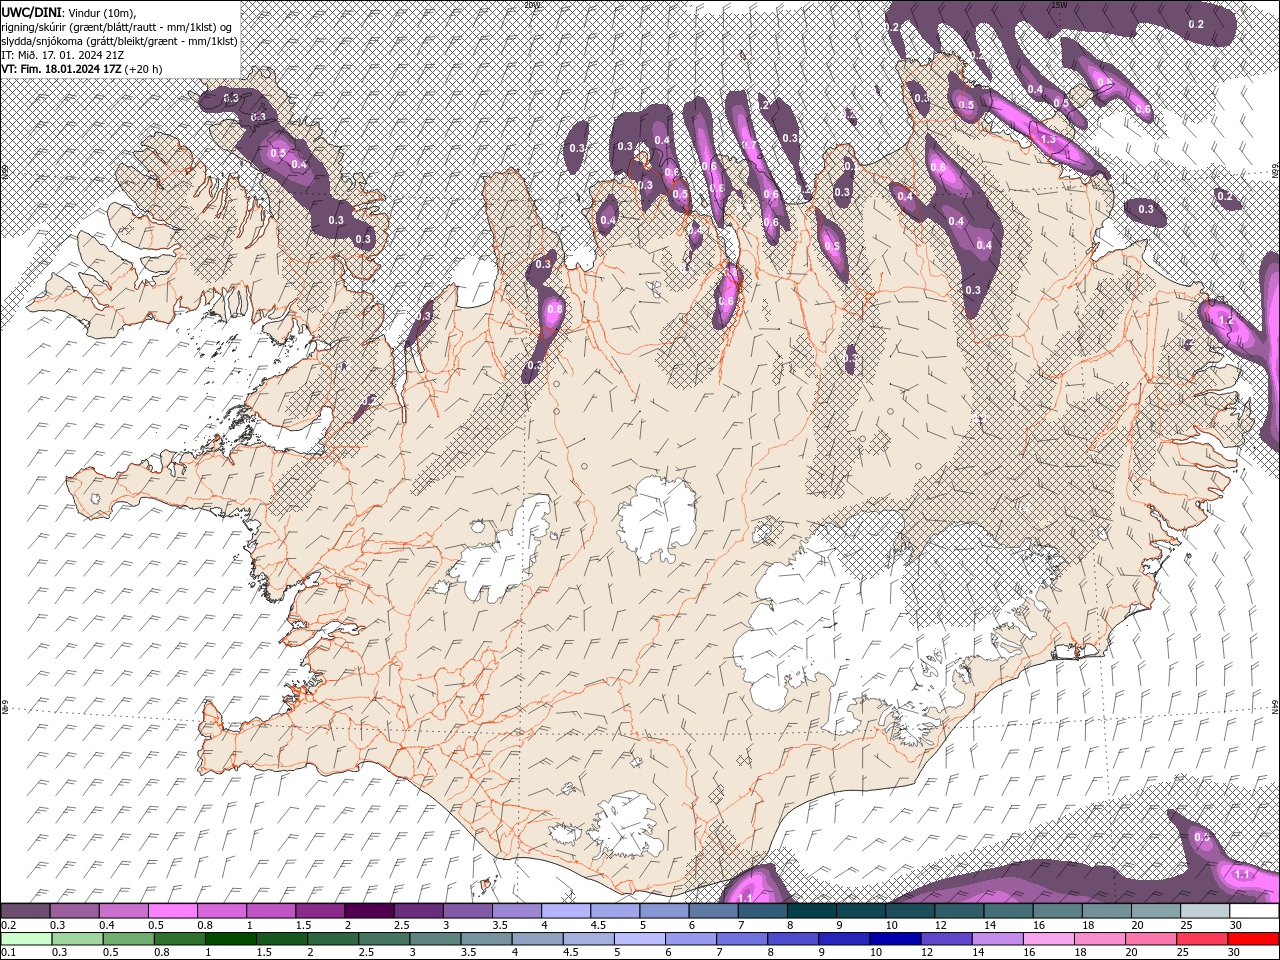Click the UWC/DINI title text
Screen dimensions: 1280x960
32,11
